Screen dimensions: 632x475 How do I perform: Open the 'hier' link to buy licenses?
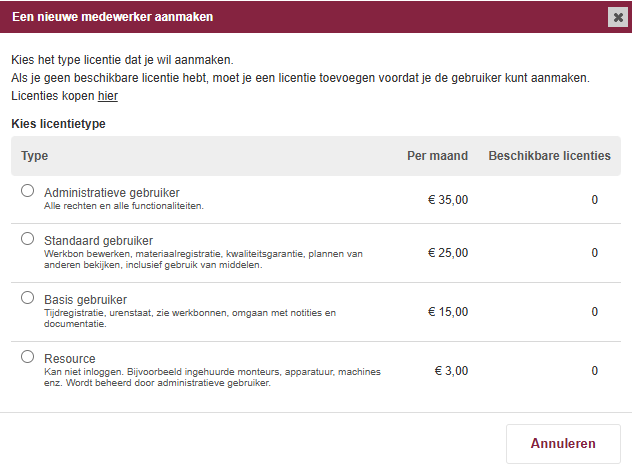[x=108, y=96]
